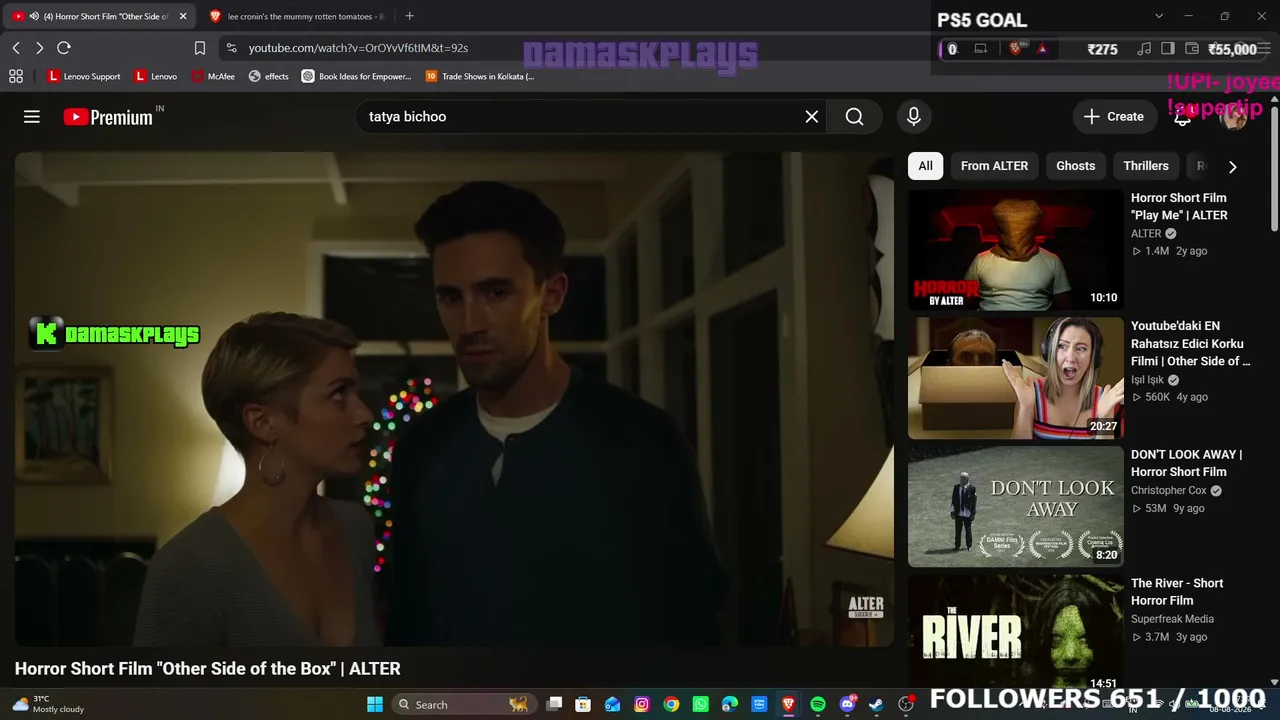Open the Other Side of the Box reaction thumbnail
Viewport: 1280px width, 720px height.
pos(1015,378)
